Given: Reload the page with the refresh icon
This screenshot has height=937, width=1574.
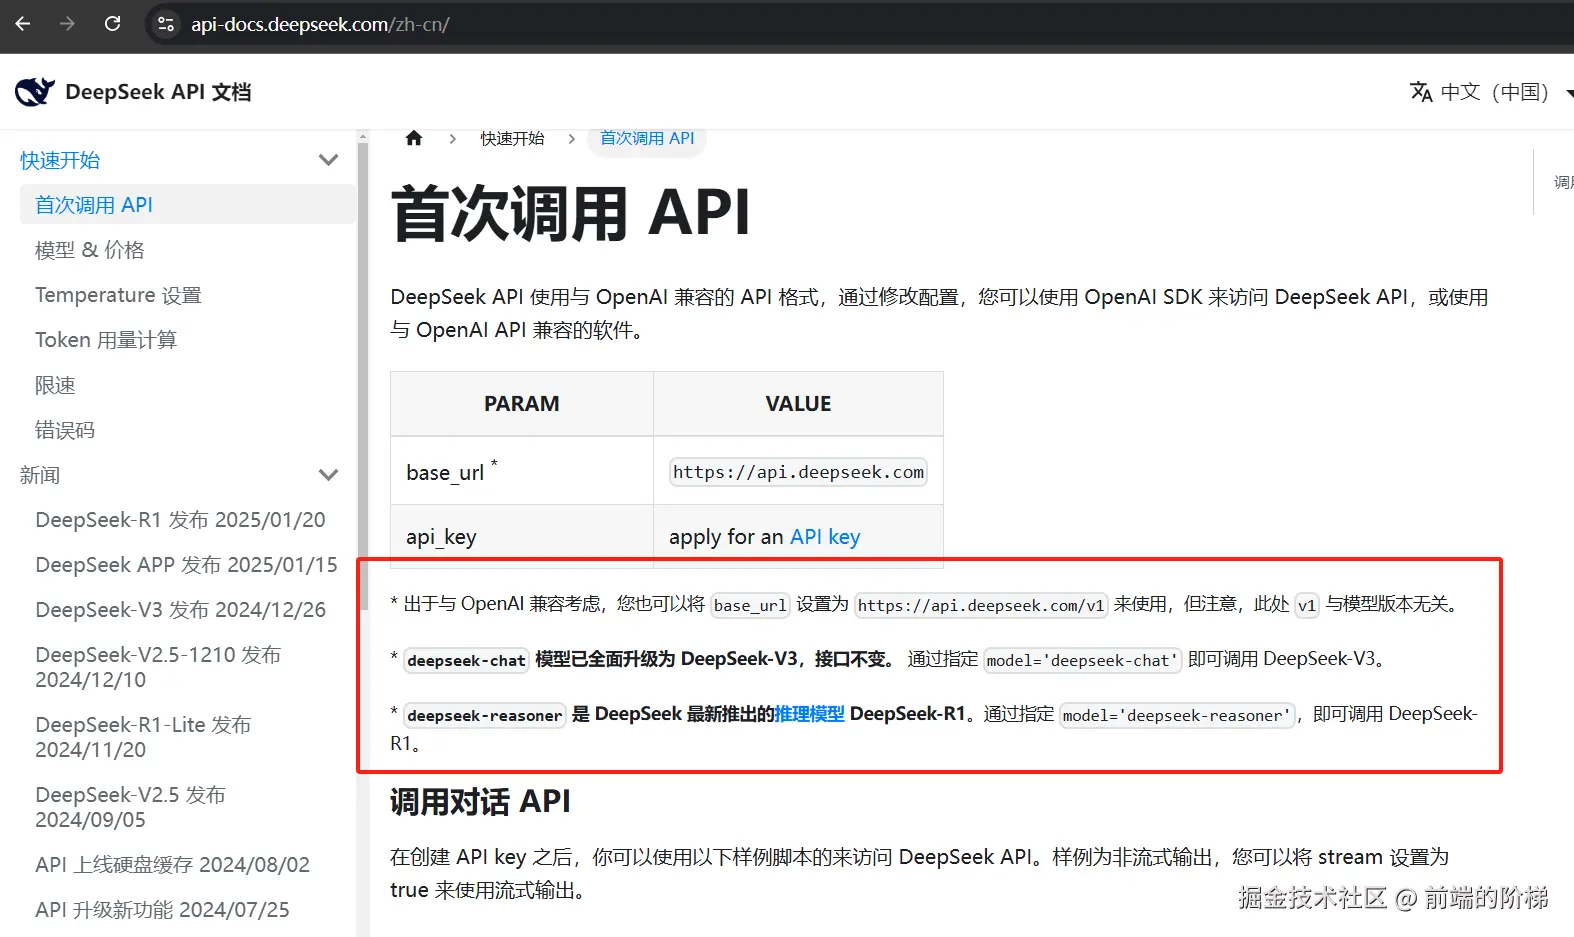Looking at the screenshot, I should [113, 23].
